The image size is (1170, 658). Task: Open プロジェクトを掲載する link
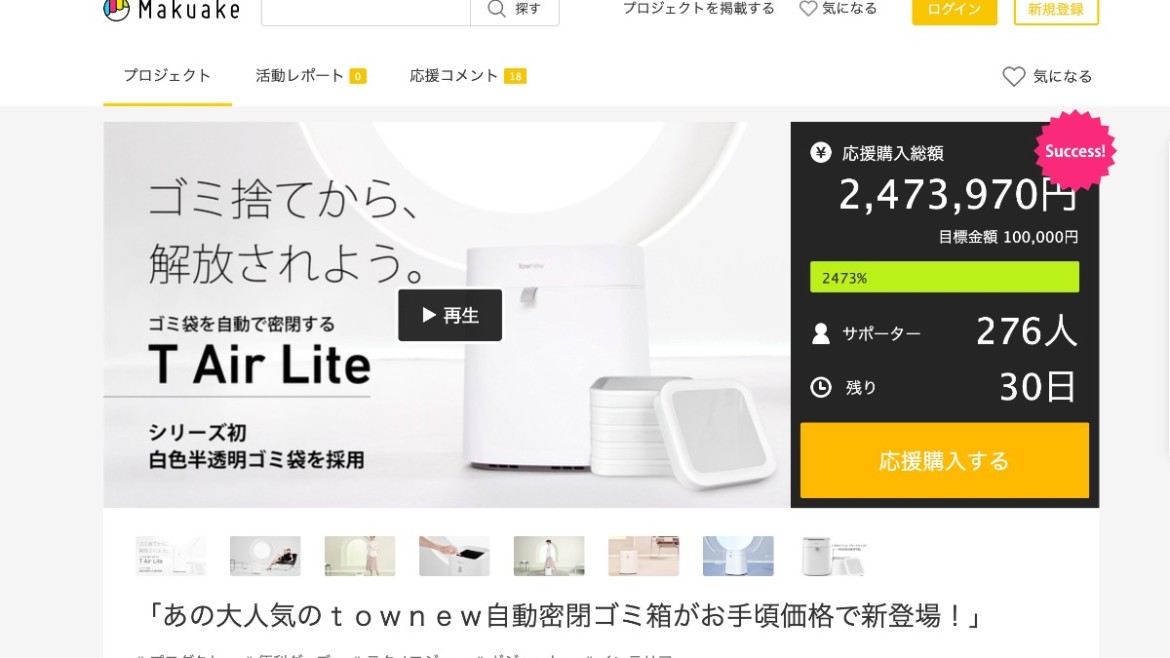click(698, 9)
